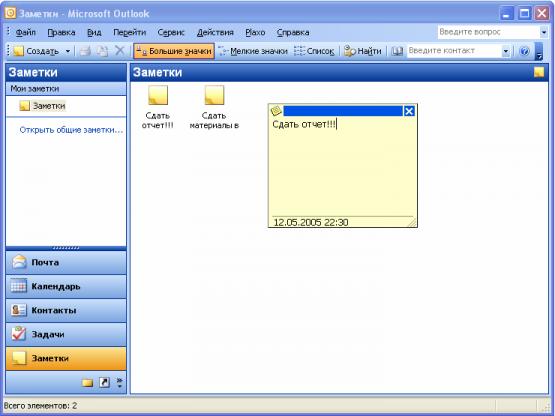Select the Сдать материалы в note icon
555x416 pixels.
(214, 107)
